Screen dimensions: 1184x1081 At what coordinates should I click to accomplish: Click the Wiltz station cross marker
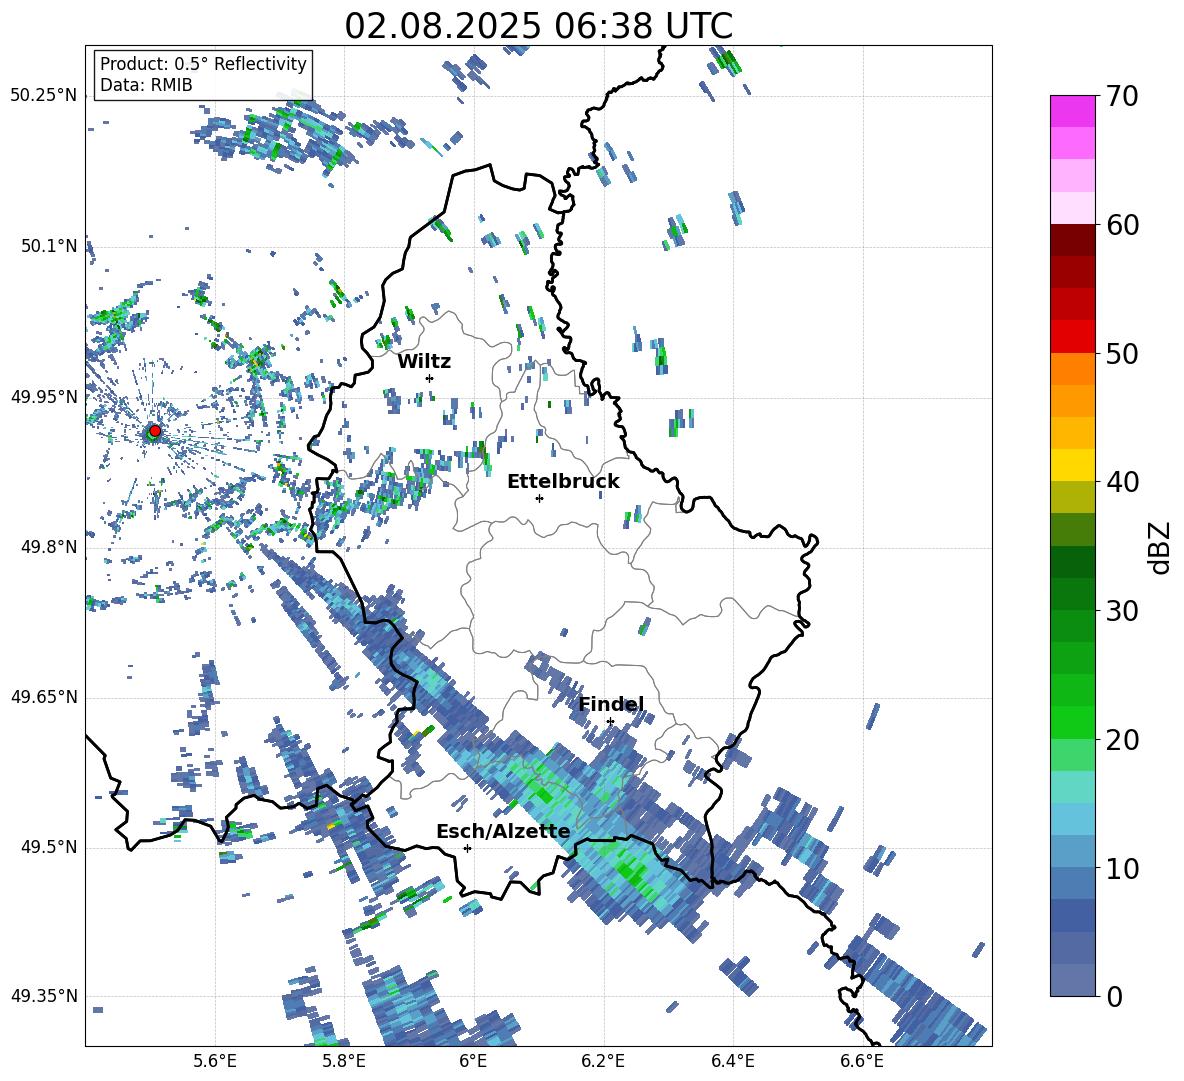tap(430, 378)
